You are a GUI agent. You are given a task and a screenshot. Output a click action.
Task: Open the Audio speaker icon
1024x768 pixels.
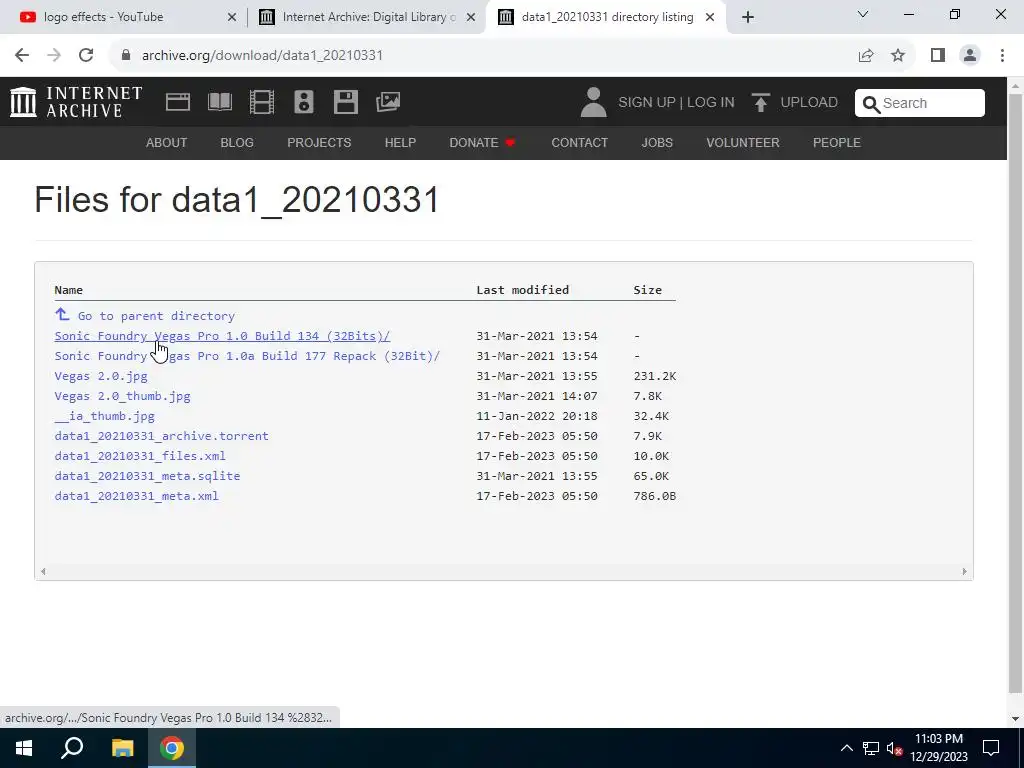pos(304,102)
